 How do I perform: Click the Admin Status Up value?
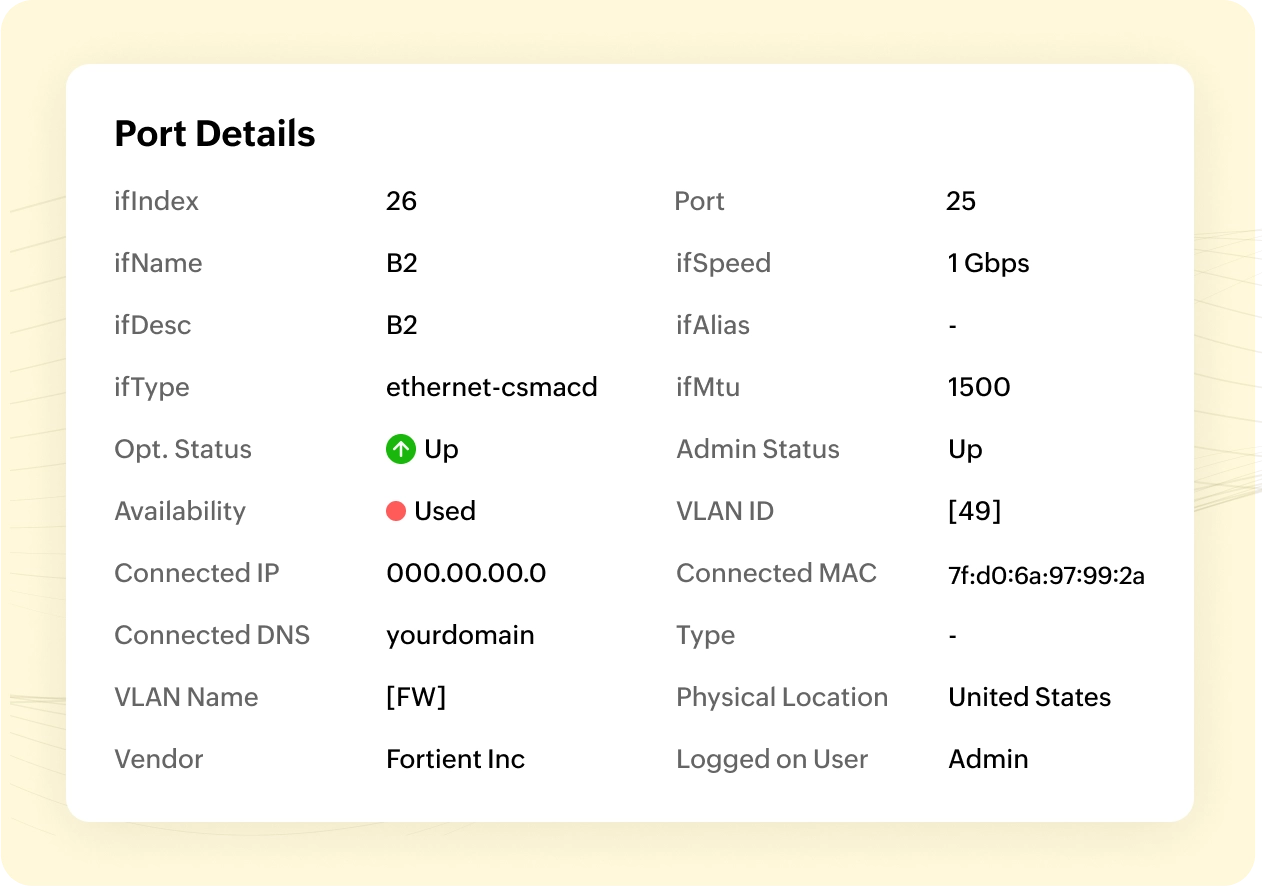click(x=965, y=449)
